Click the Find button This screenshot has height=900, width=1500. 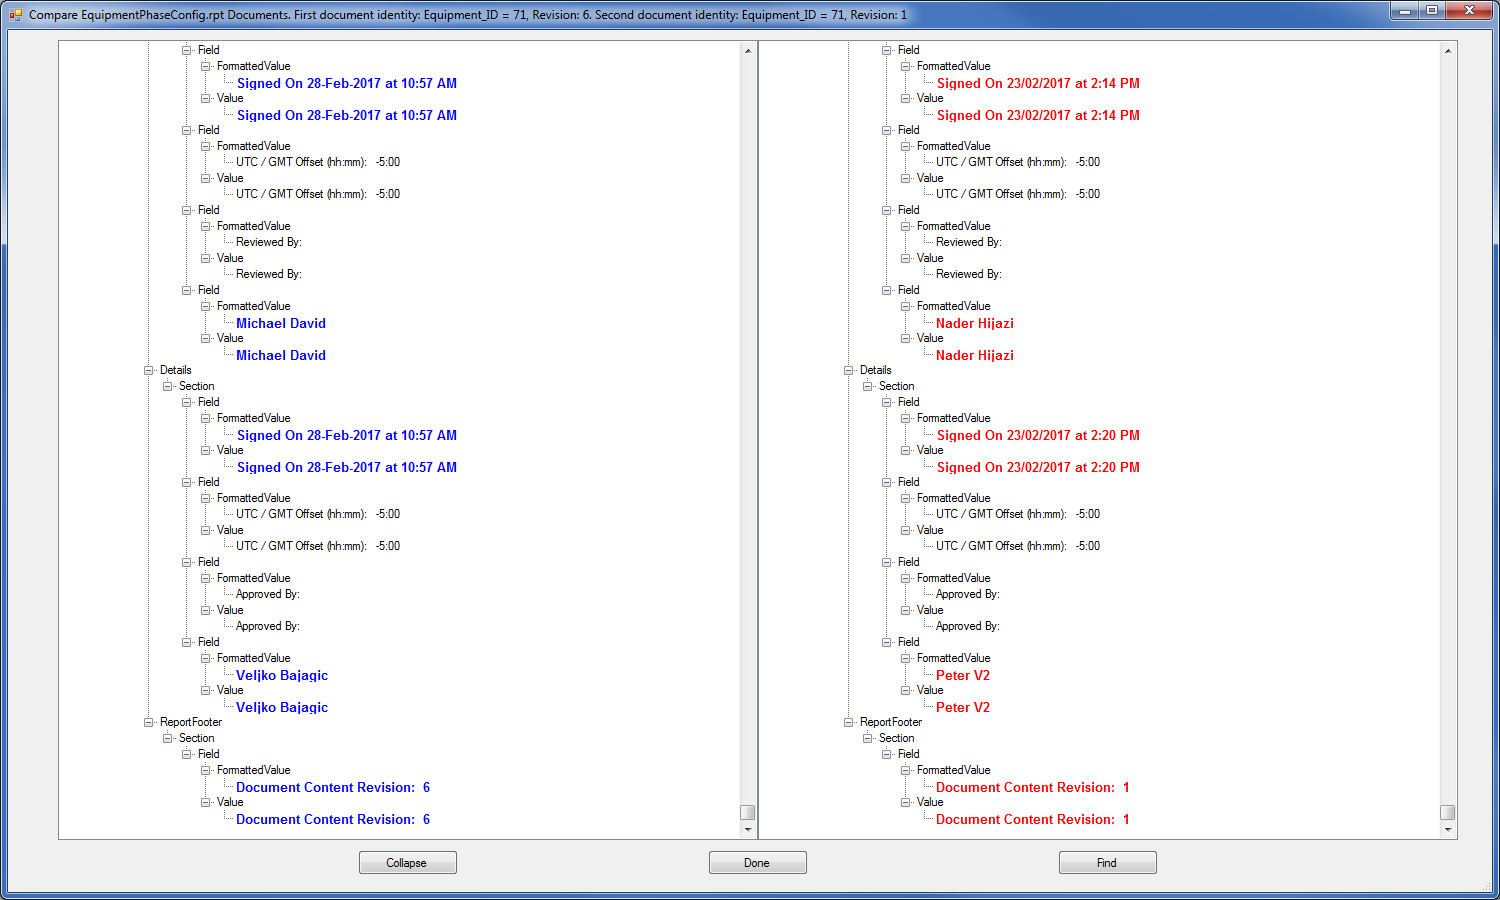pyautogui.click(x=1107, y=863)
